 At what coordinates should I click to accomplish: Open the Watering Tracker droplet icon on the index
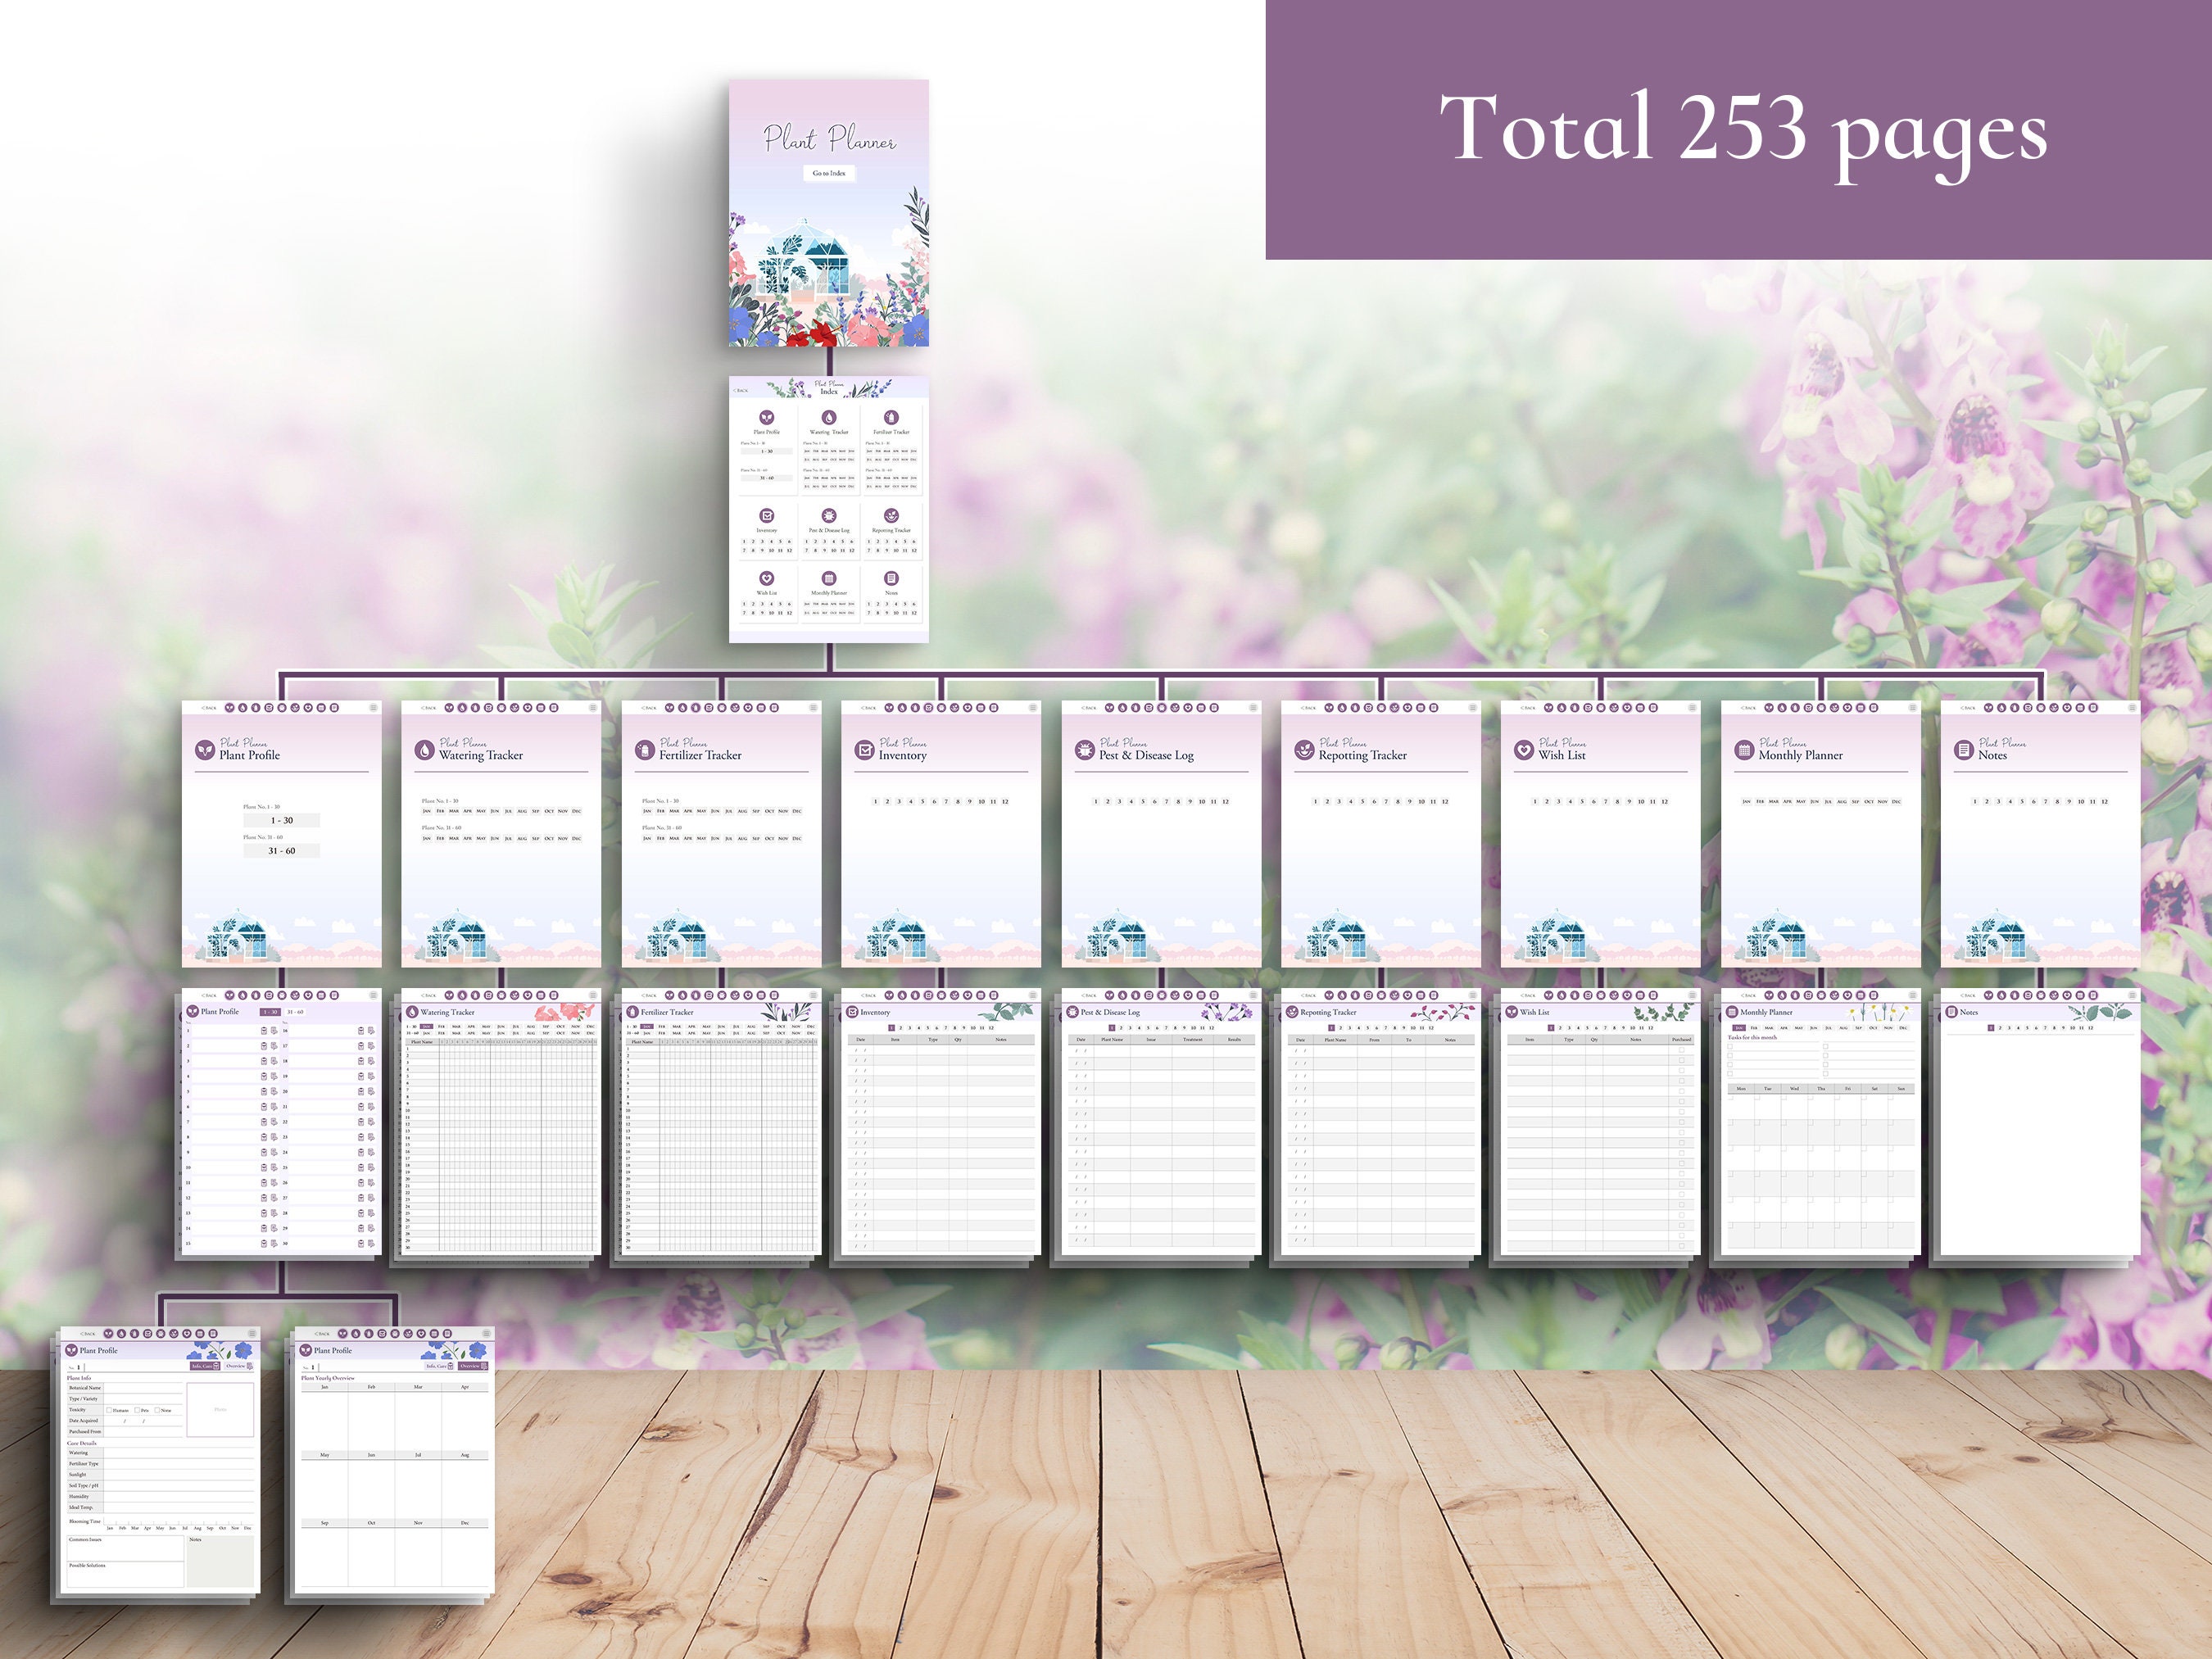pos(830,418)
